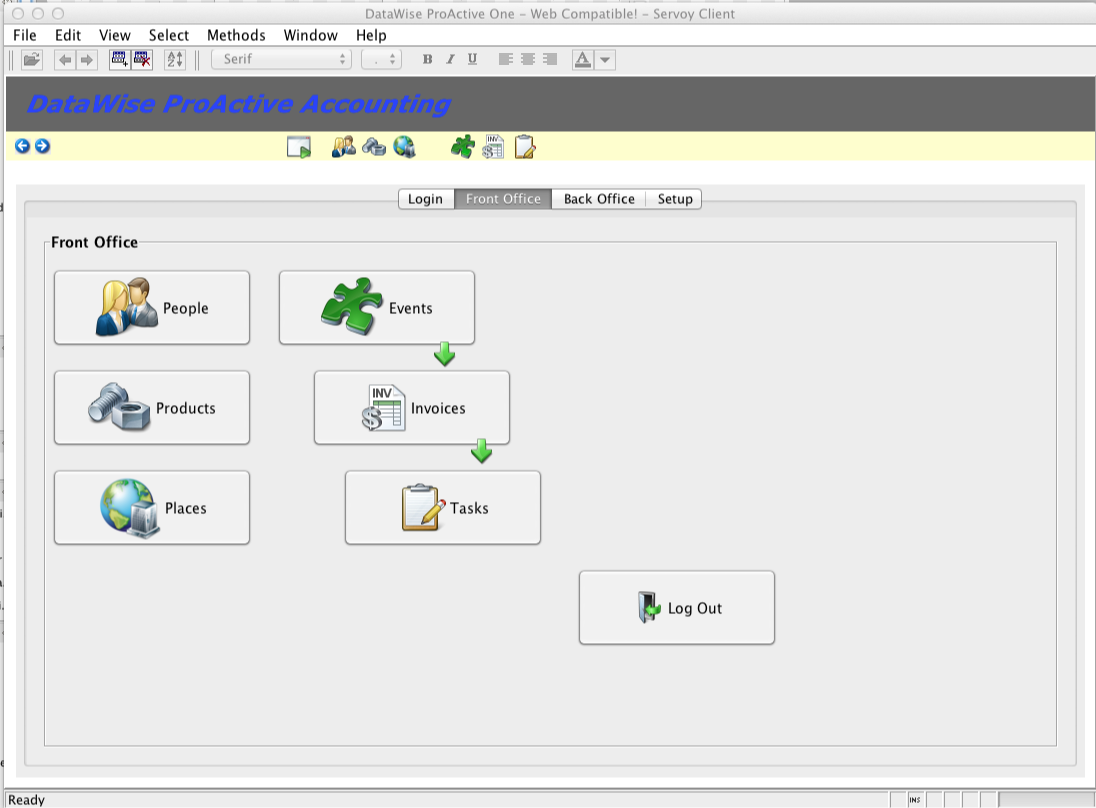Image resolution: width=1096 pixels, height=808 pixels.
Task: Click the new record toolbar icon
Action: [x=120, y=59]
